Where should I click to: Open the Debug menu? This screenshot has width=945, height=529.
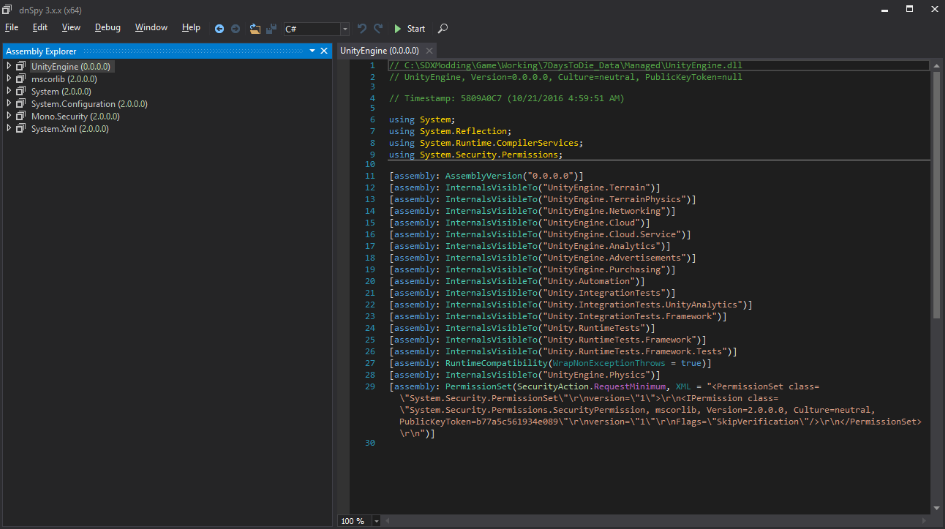[x=107, y=28]
